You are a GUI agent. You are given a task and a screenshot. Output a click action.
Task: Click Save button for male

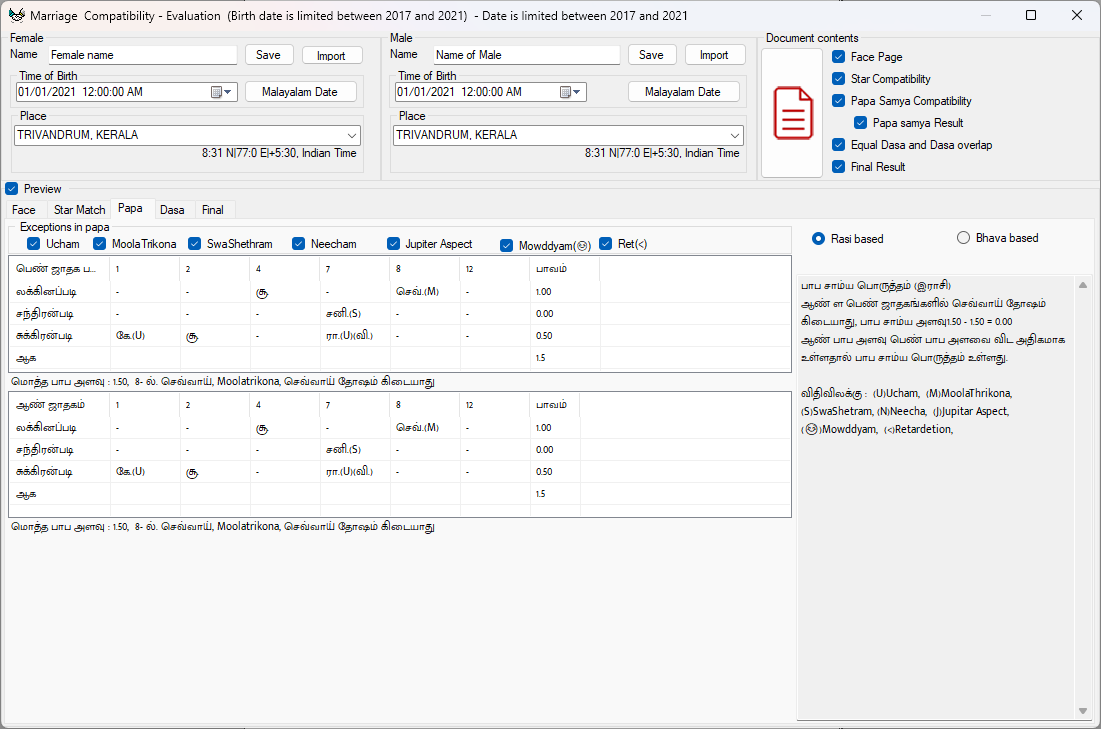pyautogui.click(x=651, y=55)
